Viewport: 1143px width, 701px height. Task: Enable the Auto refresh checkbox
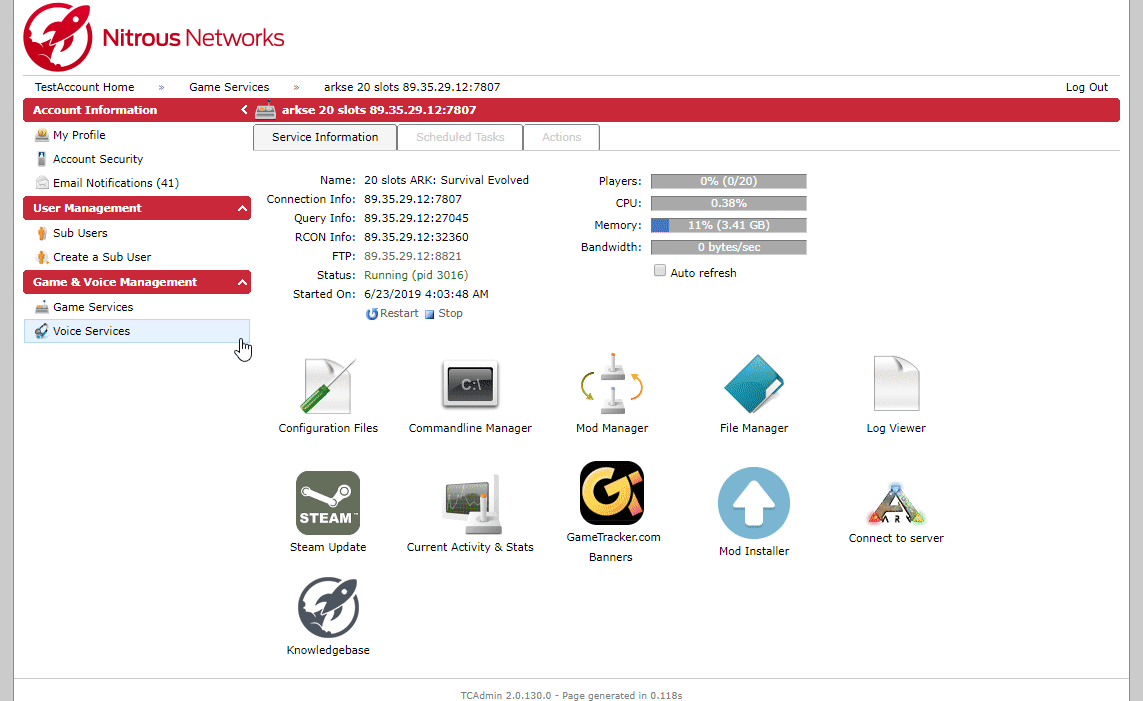[660, 271]
